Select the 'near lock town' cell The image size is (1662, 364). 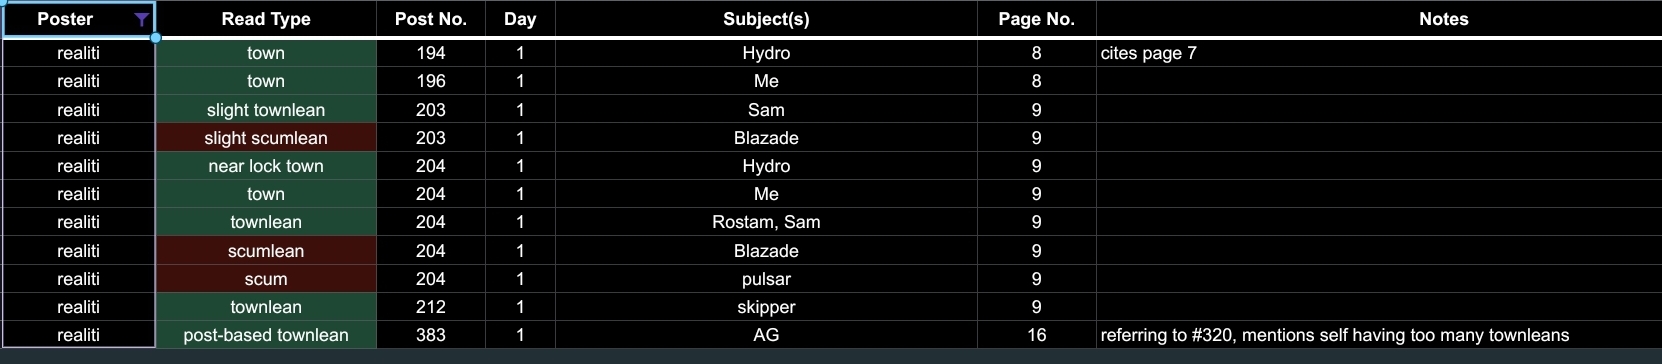coord(266,166)
